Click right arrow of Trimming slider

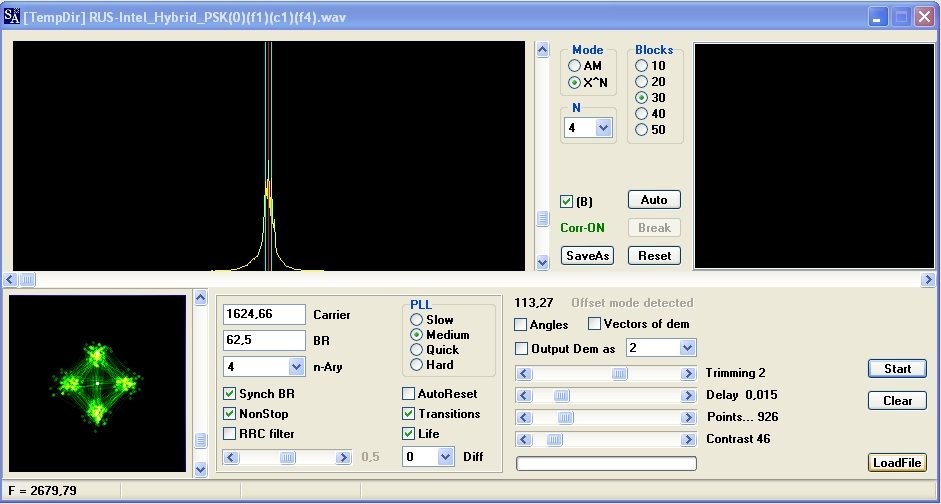(x=688, y=374)
